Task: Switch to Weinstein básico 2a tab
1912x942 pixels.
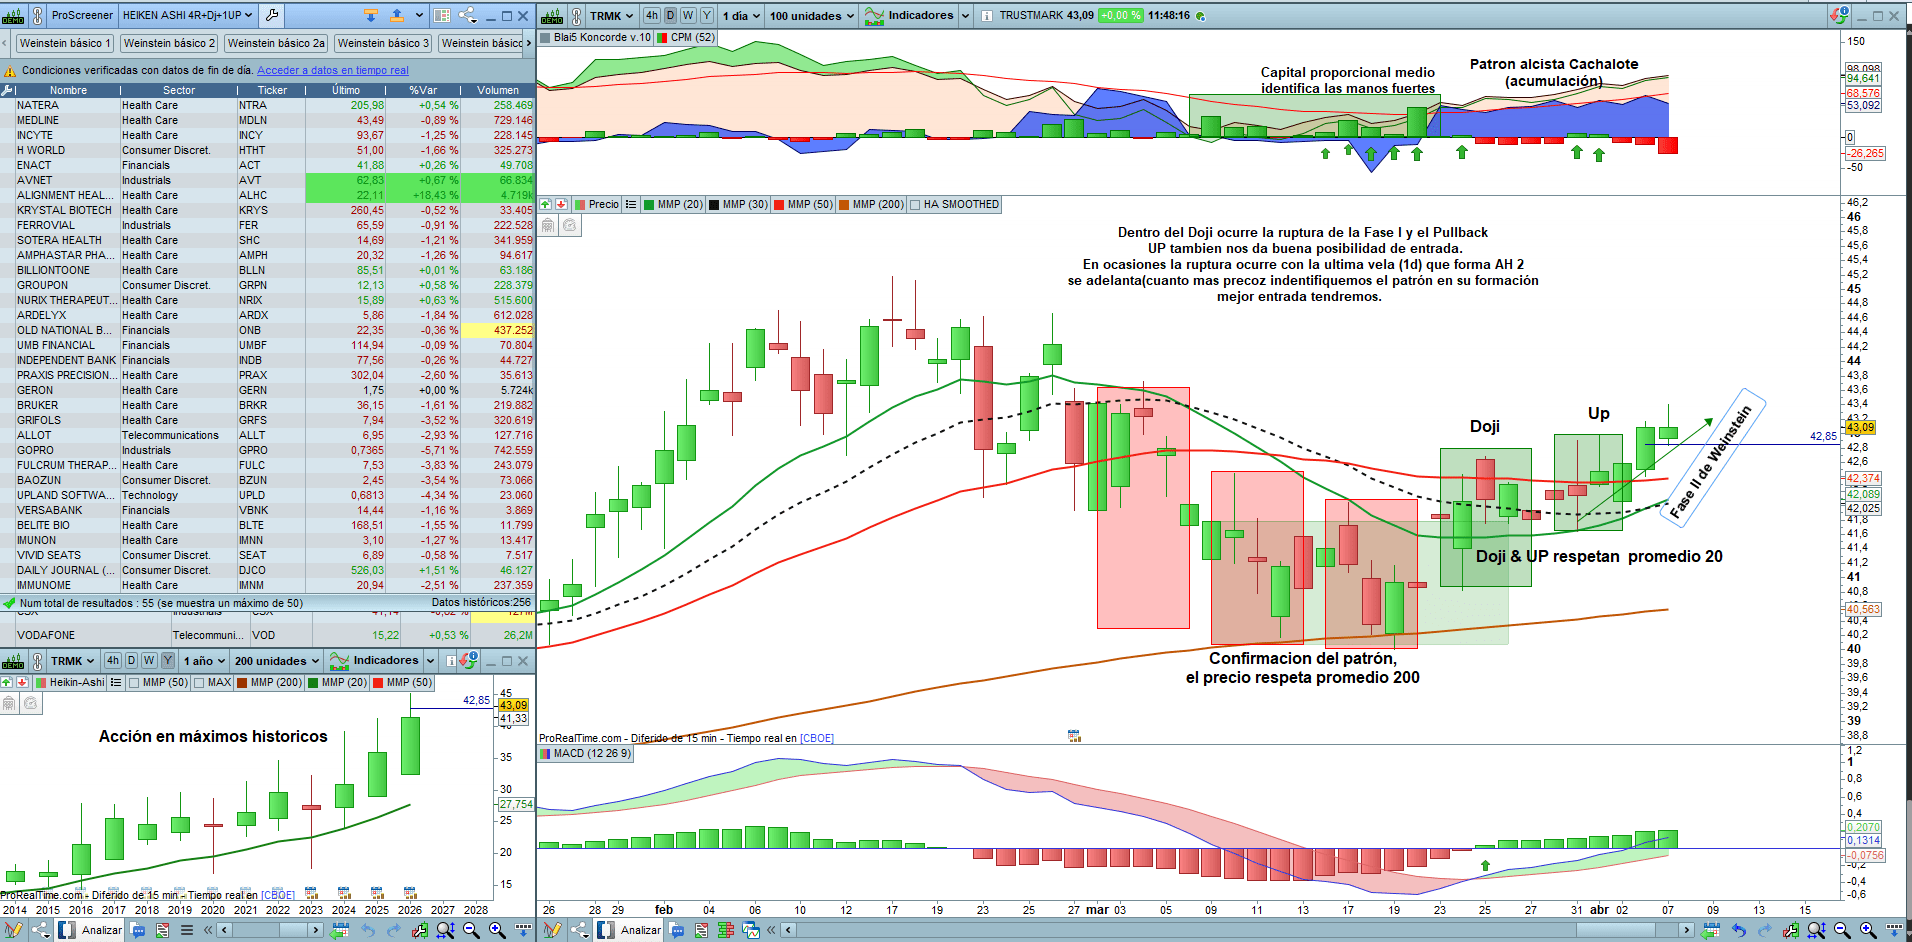Action: [x=276, y=43]
